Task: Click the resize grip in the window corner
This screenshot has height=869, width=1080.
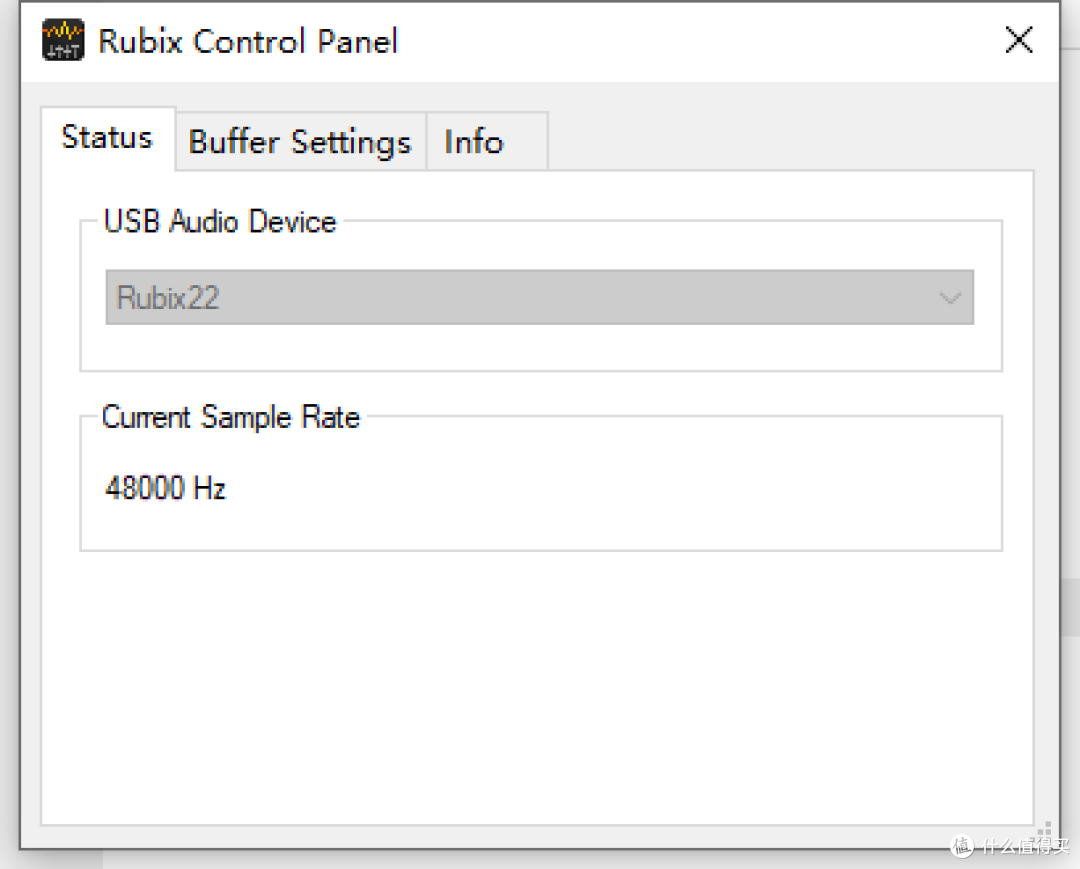Action: [1045, 833]
